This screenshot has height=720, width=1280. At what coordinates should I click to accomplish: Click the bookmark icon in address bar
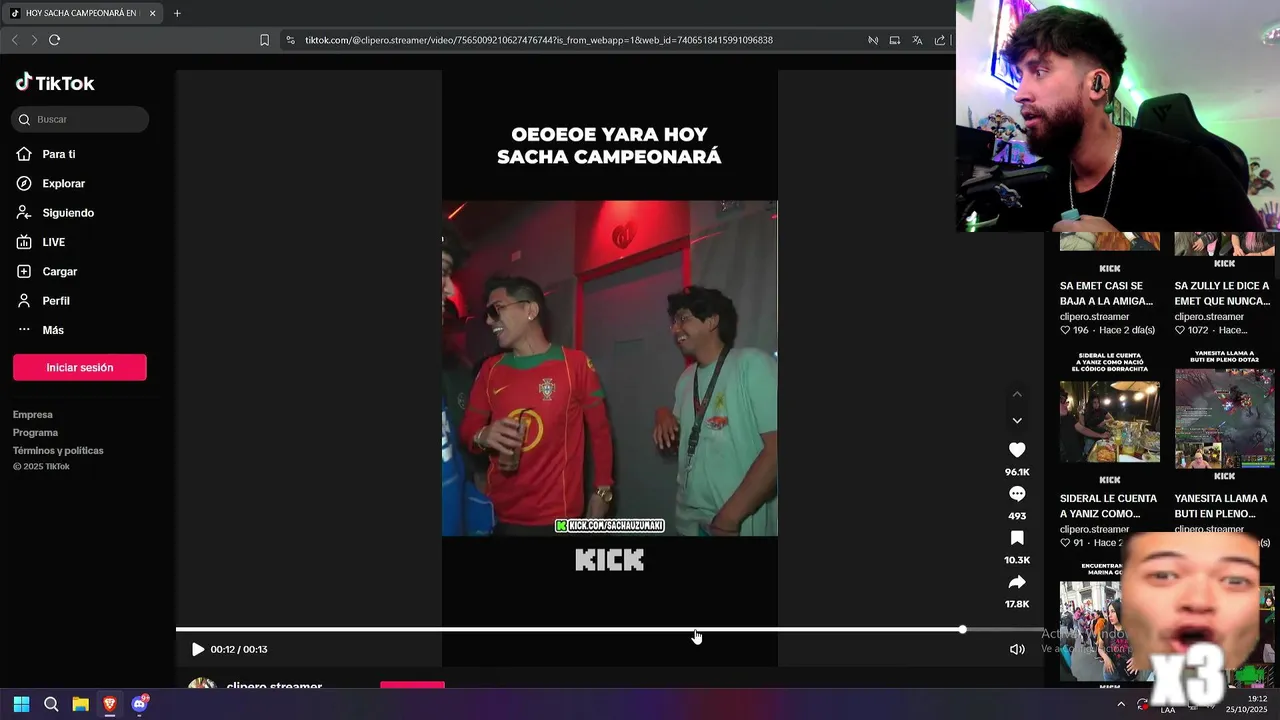coord(264,40)
